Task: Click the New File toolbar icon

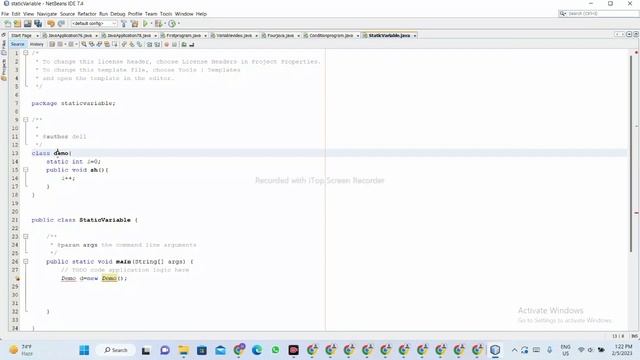Action: (7, 24)
